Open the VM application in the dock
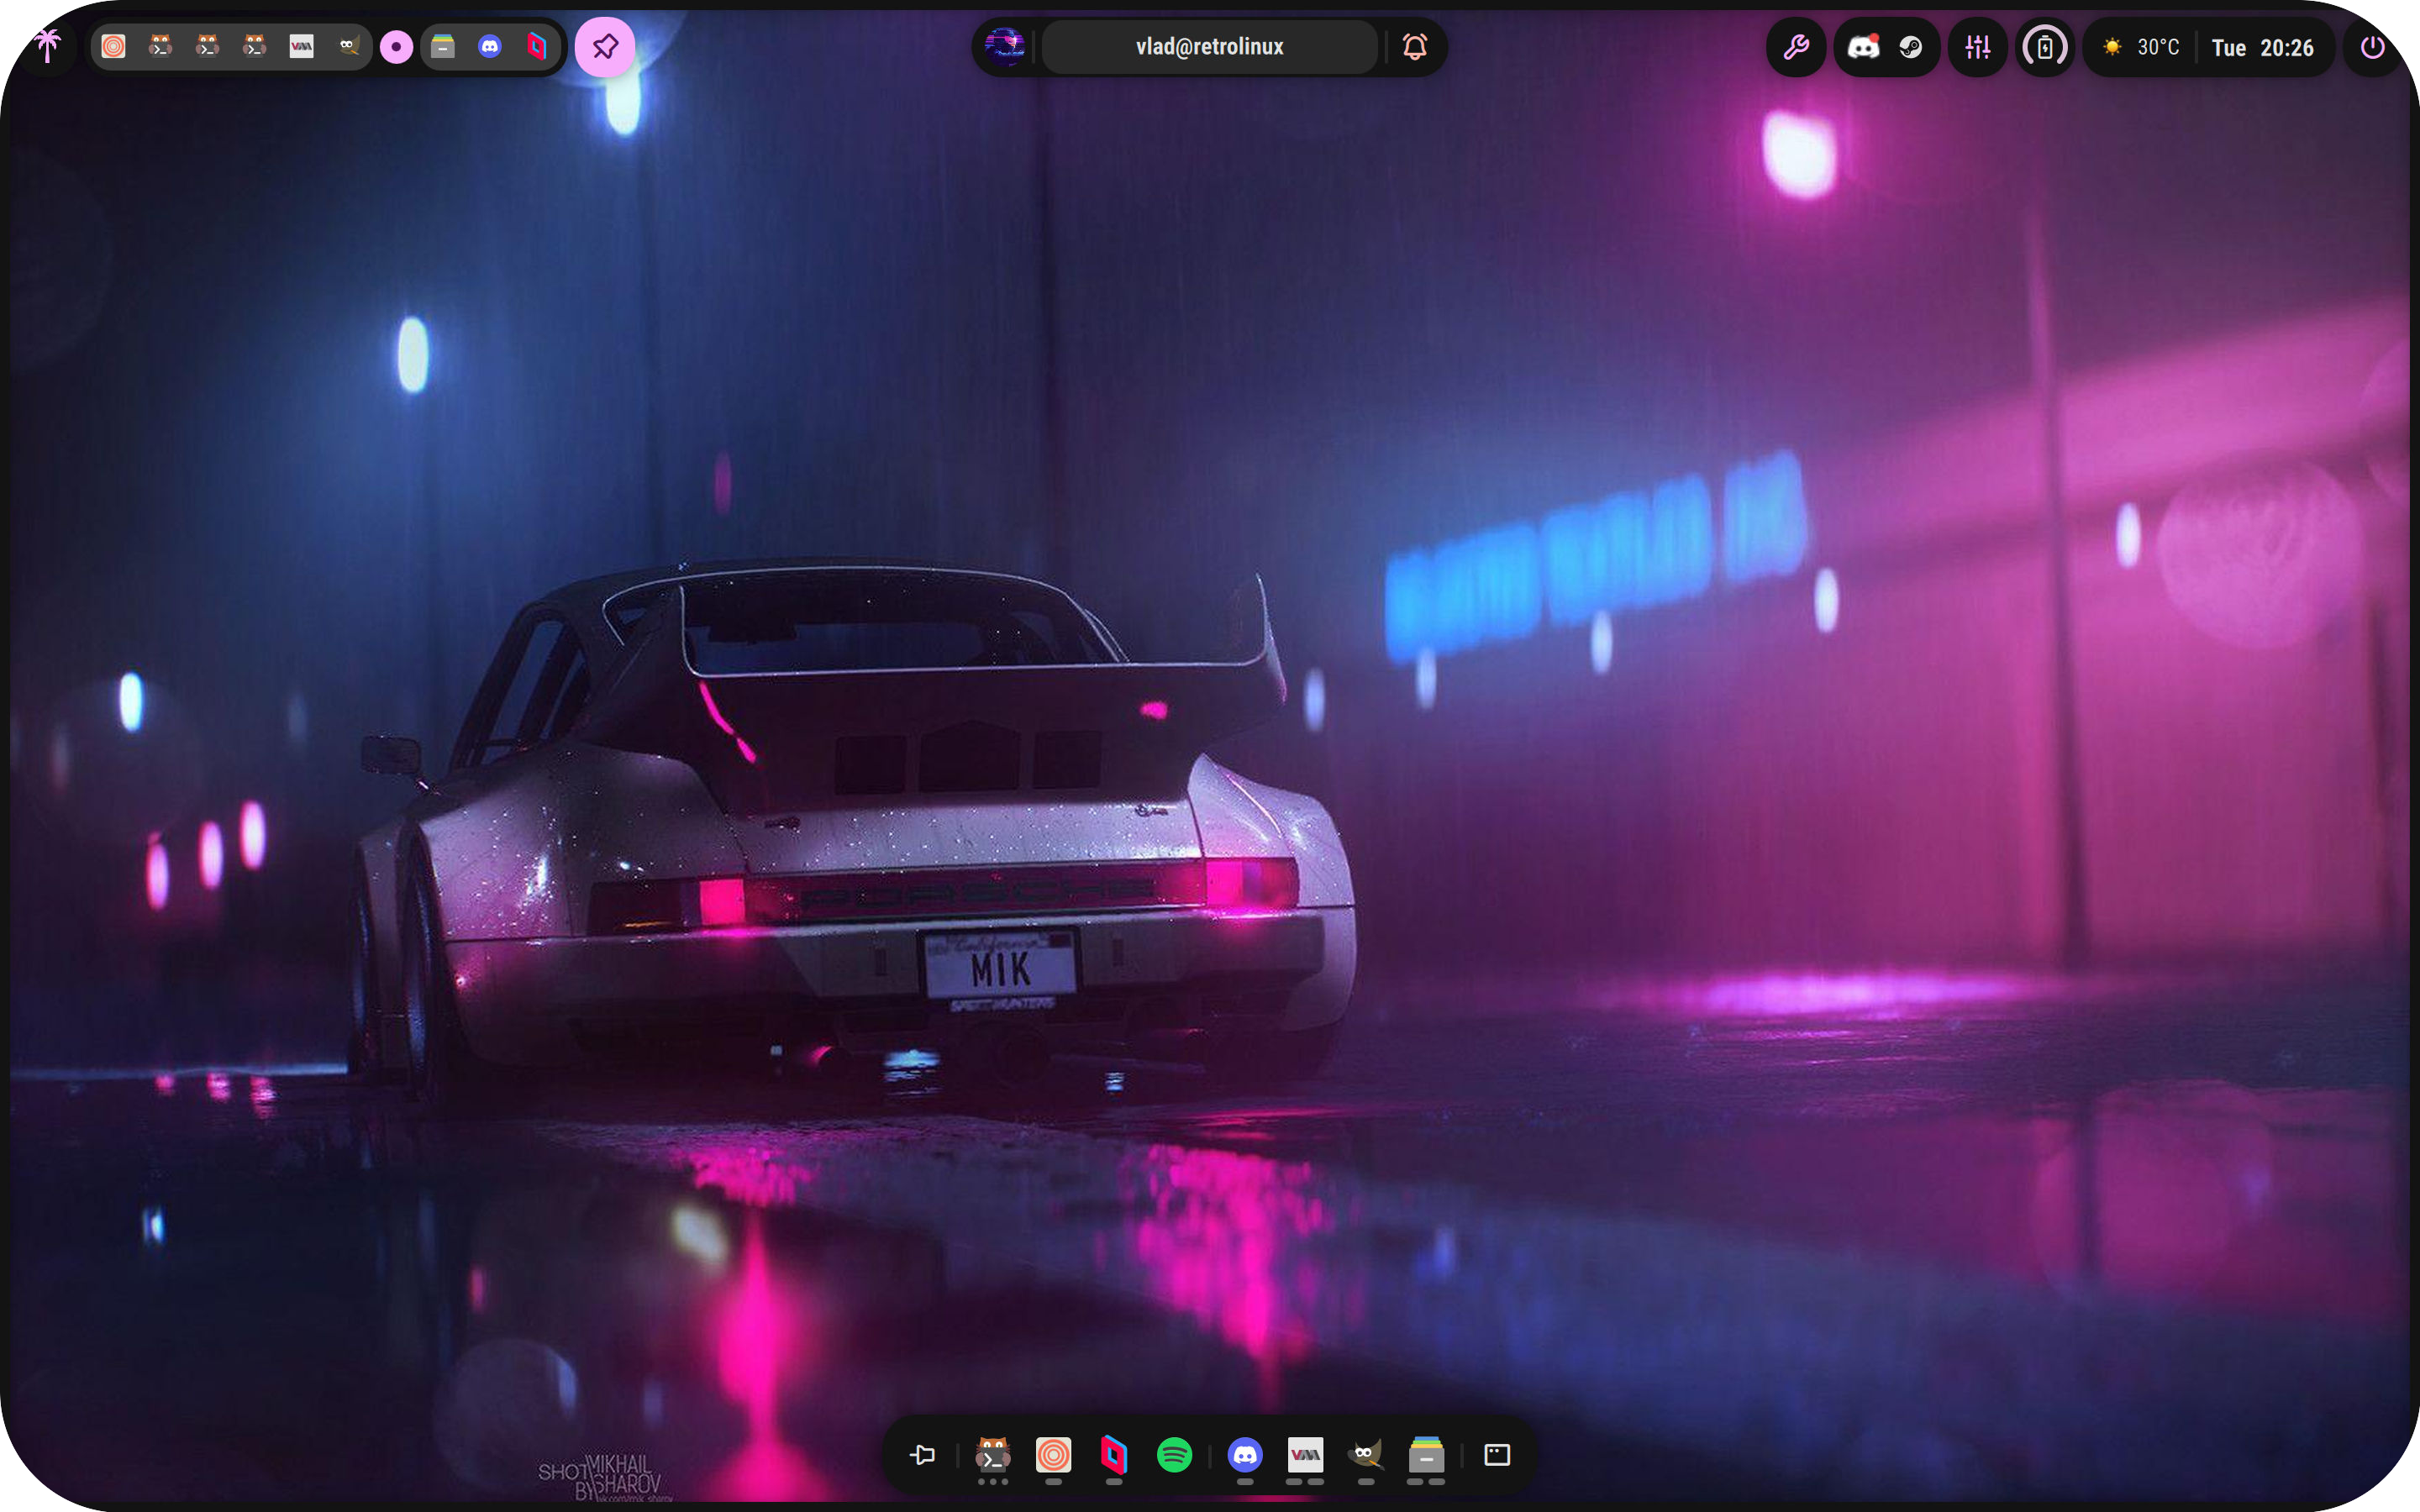 (x=1305, y=1455)
